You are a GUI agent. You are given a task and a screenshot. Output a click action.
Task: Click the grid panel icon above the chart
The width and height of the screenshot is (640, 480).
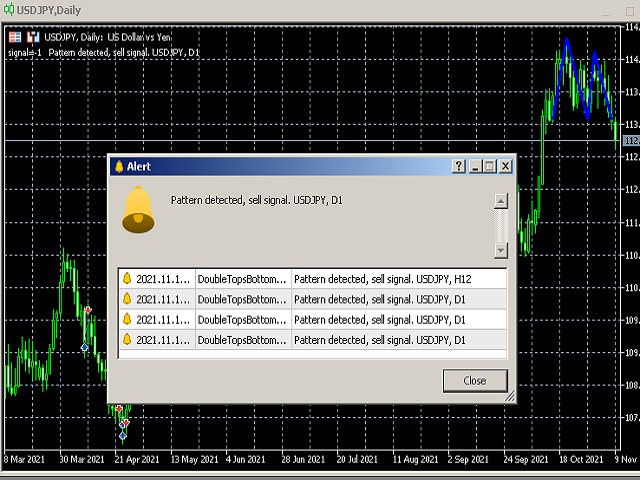click(x=15, y=37)
